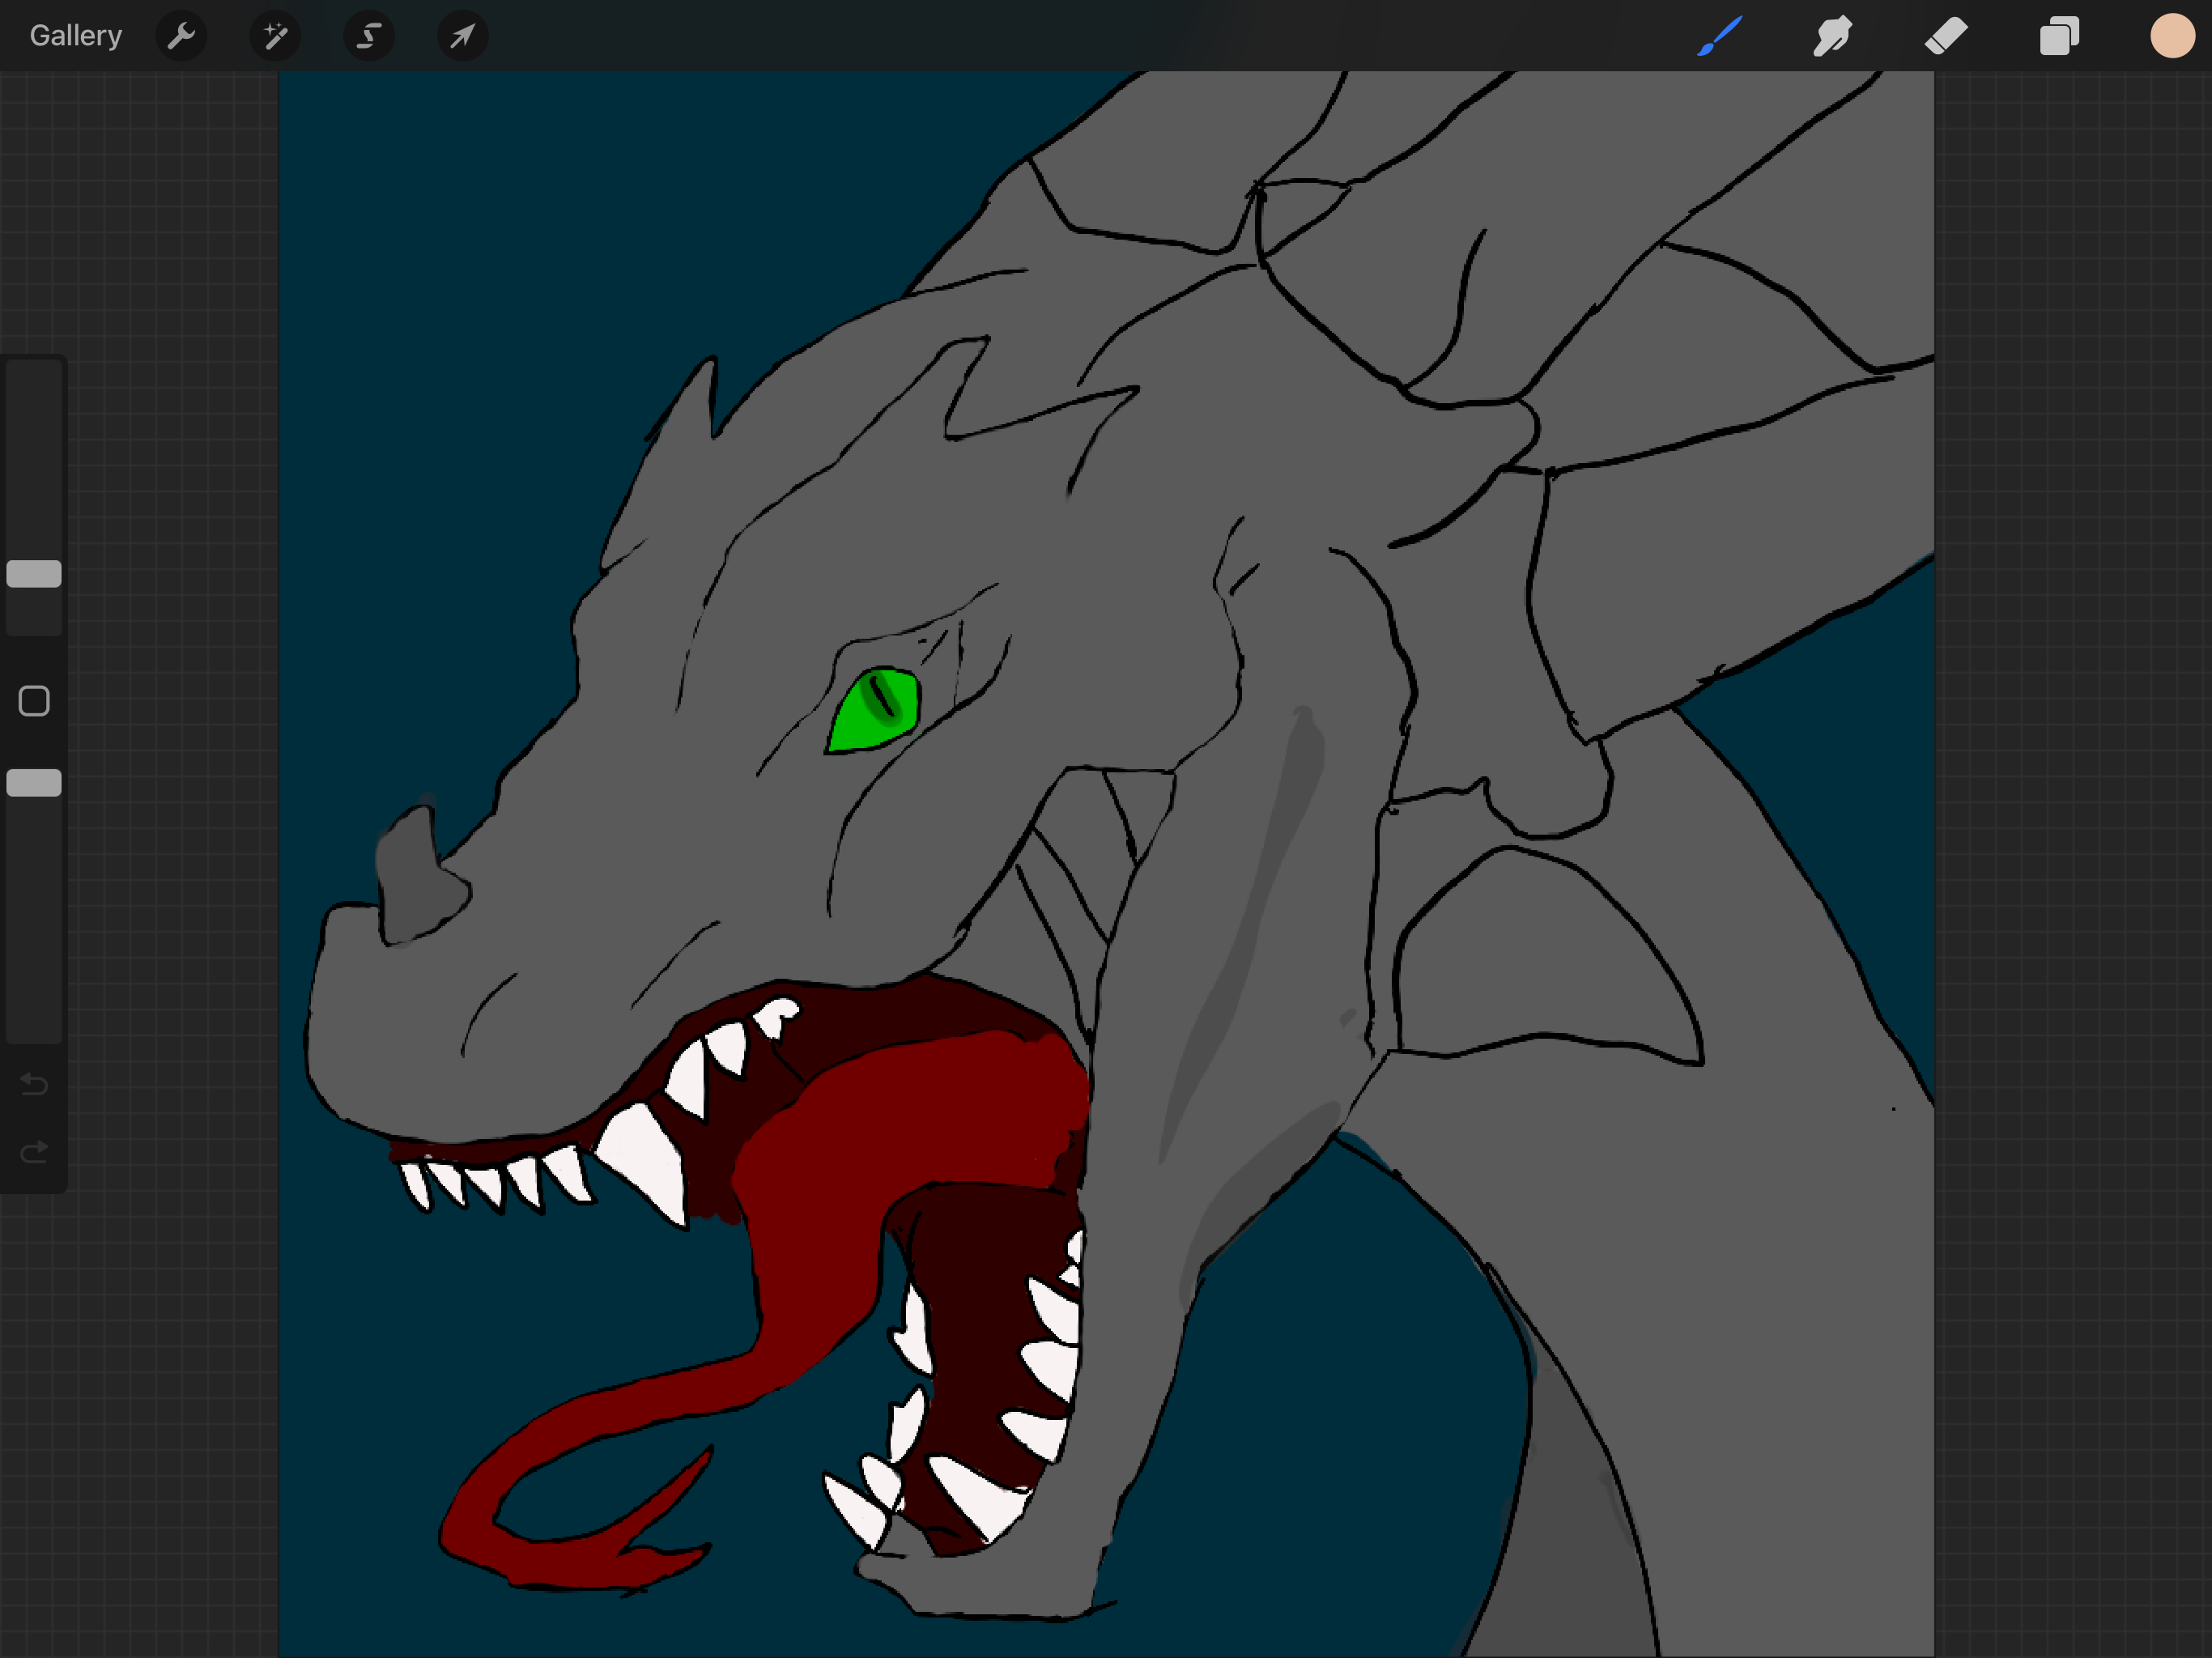
Task: Tap the Redo arrow
Action: pyautogui.click(x=34, y=1153)
